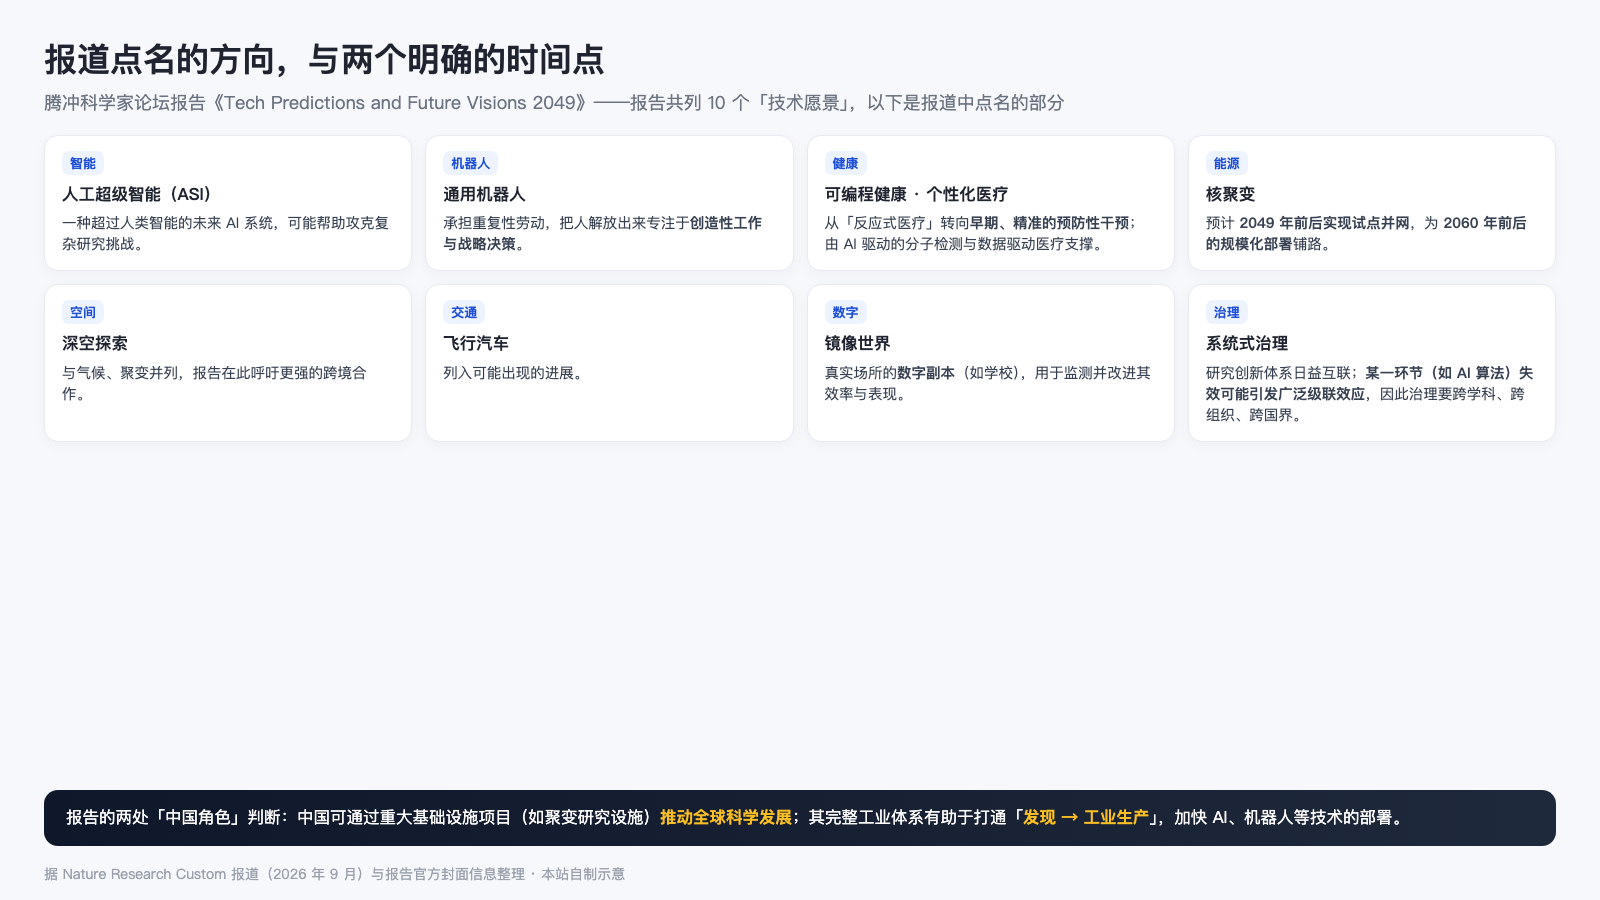Click the yellow highlighted phrase "推动全球科学发展"
Viewport: 1600px width, 900px height.
click(x=726, y=818)
